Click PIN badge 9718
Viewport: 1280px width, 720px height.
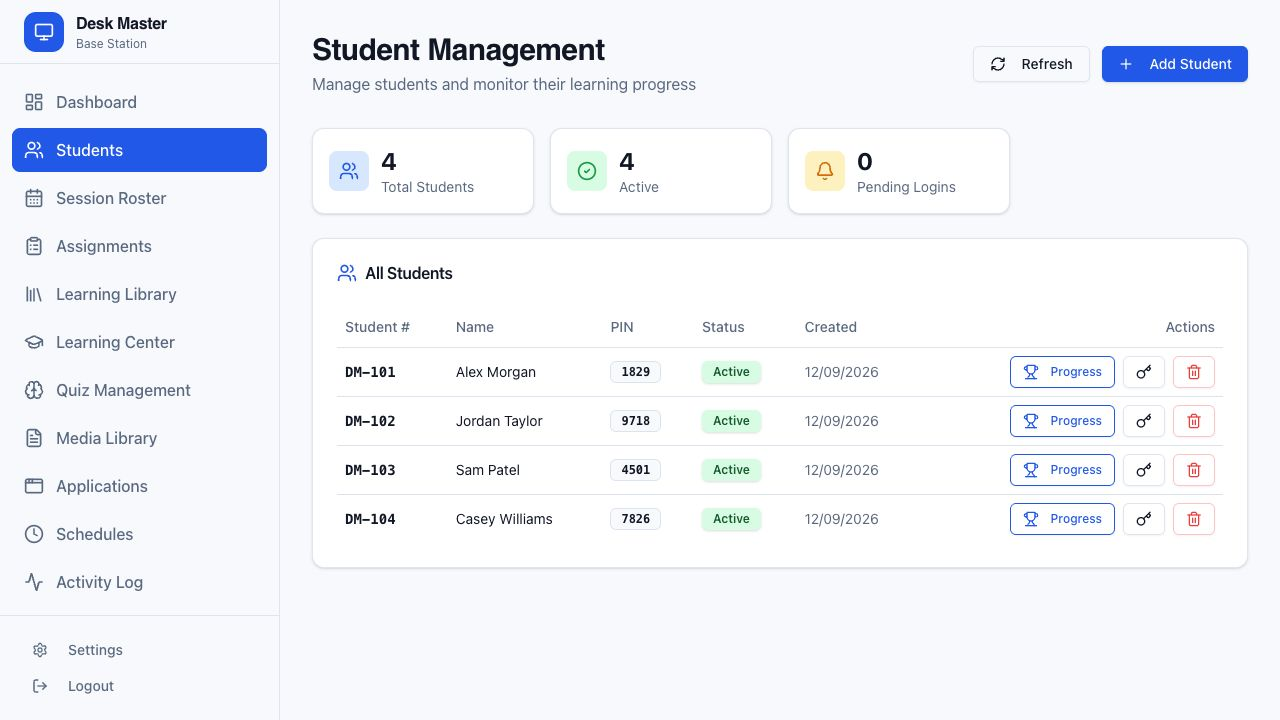coord(635,421)
